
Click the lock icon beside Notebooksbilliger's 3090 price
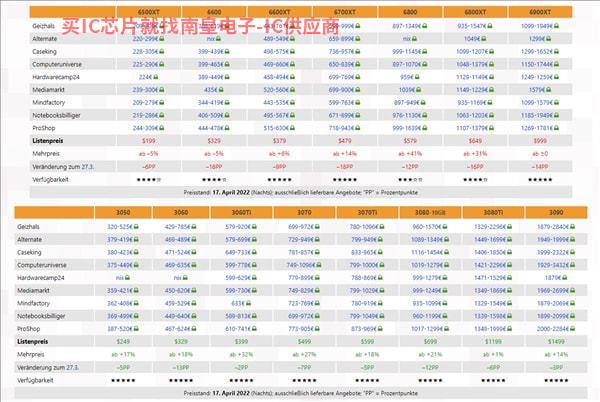tap(572, 316)
